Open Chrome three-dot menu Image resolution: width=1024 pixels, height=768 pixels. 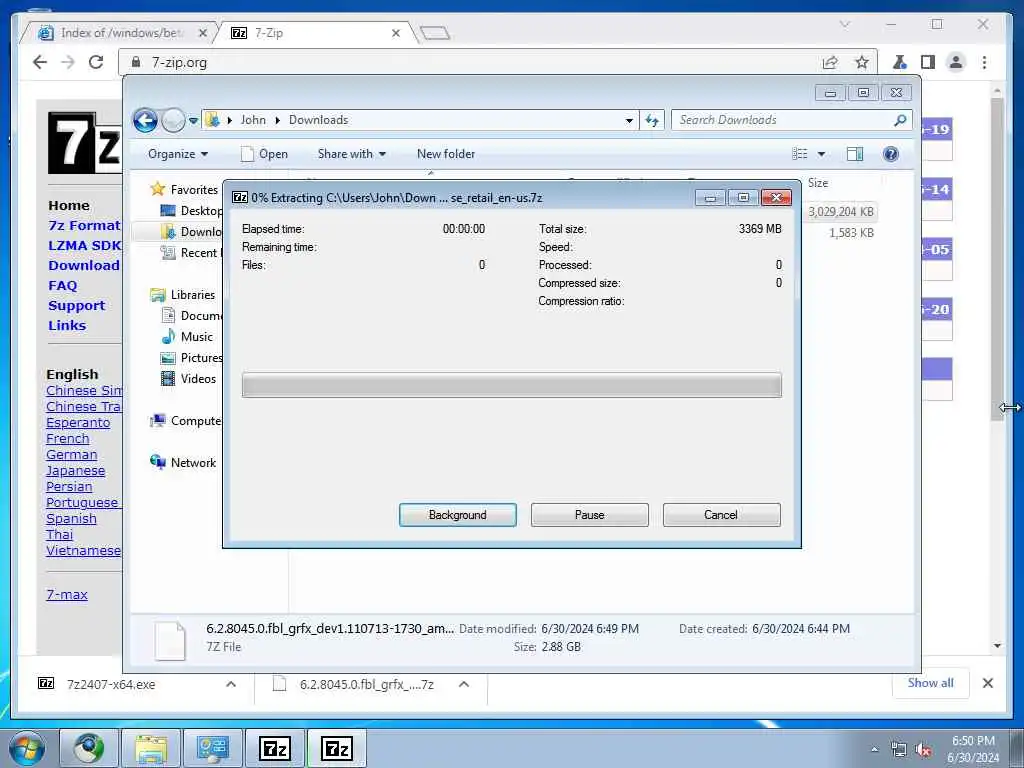point(984,62)
